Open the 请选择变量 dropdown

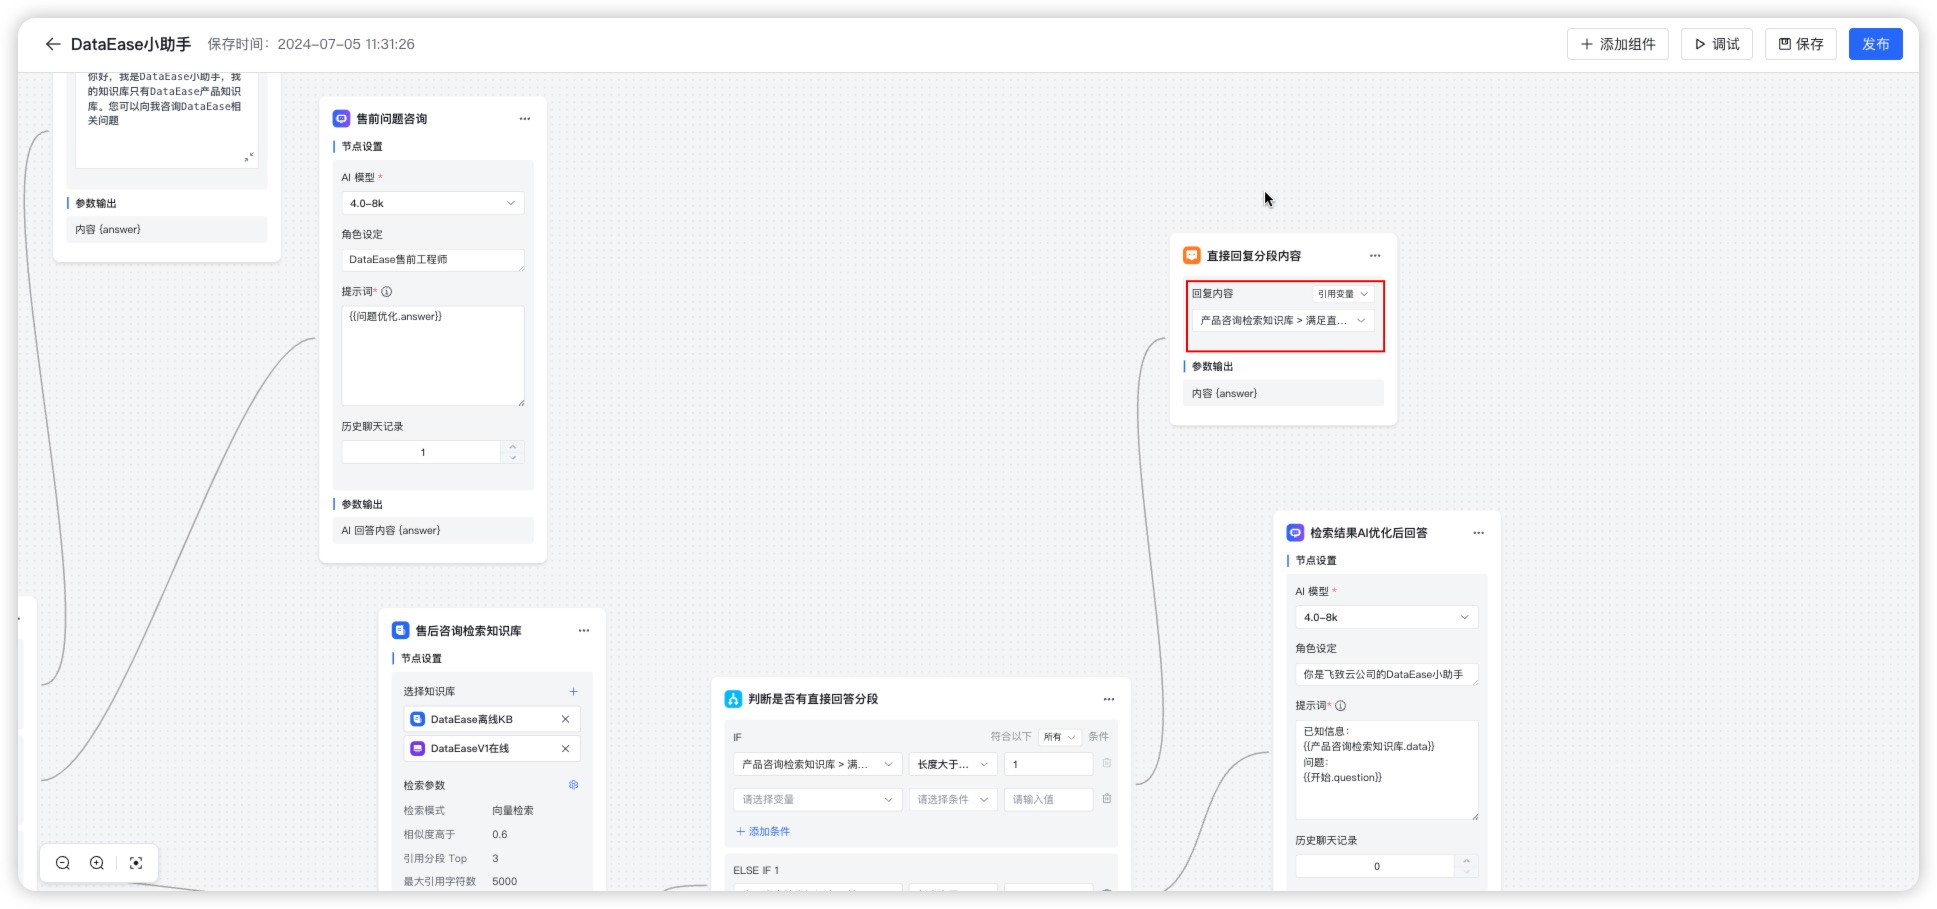pyautogui.click(x=817, y=800)
